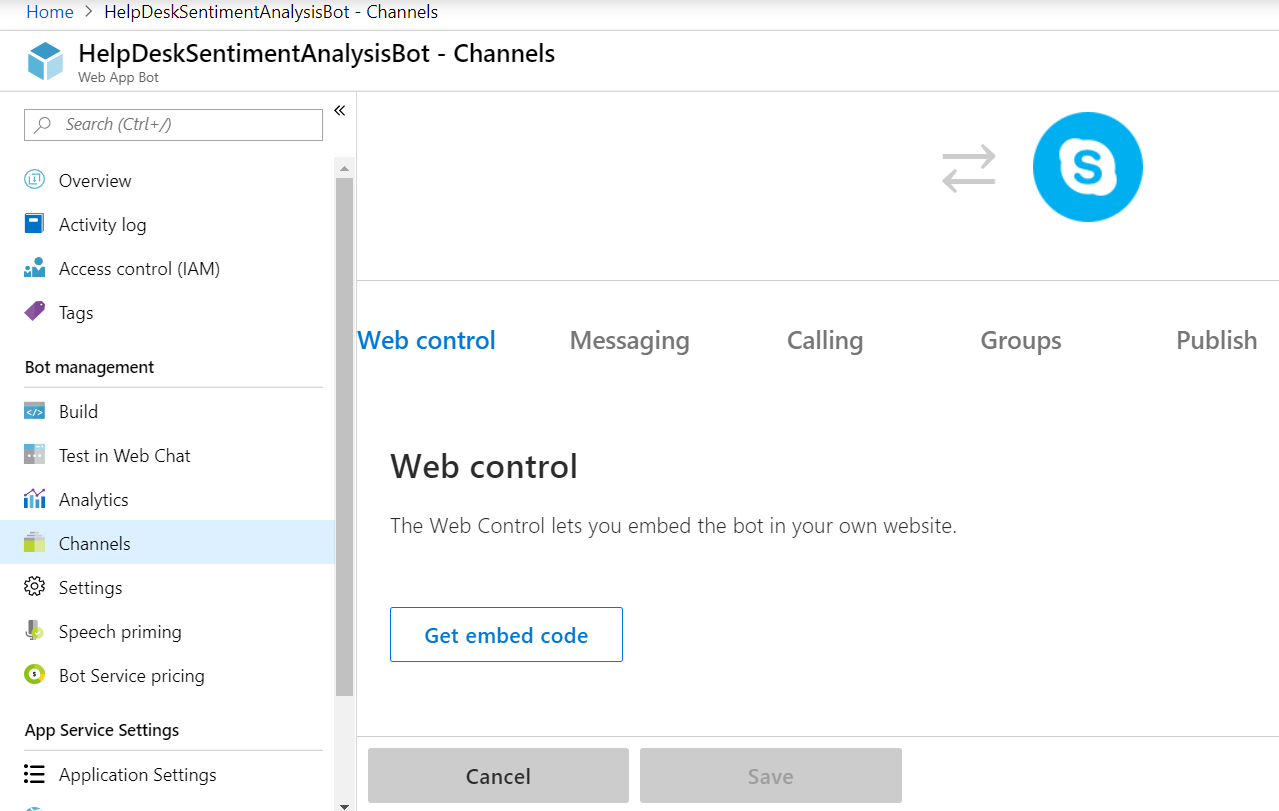Click the Application Settings list icon
Image resolution: width=1279 pixels, height=811 pixels.
click(35, 774)
